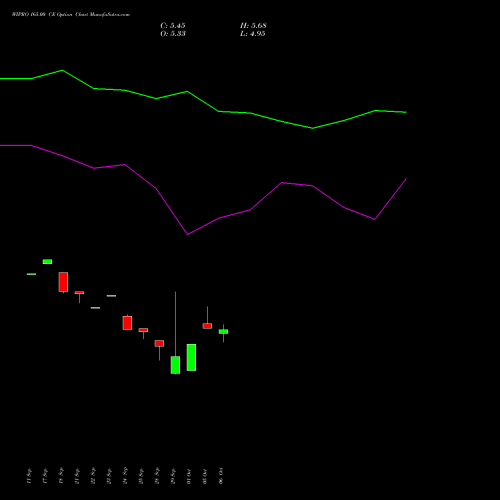Click the '21 Sep' date axis label
Viewport: 500px width, 500px height.
77,476
